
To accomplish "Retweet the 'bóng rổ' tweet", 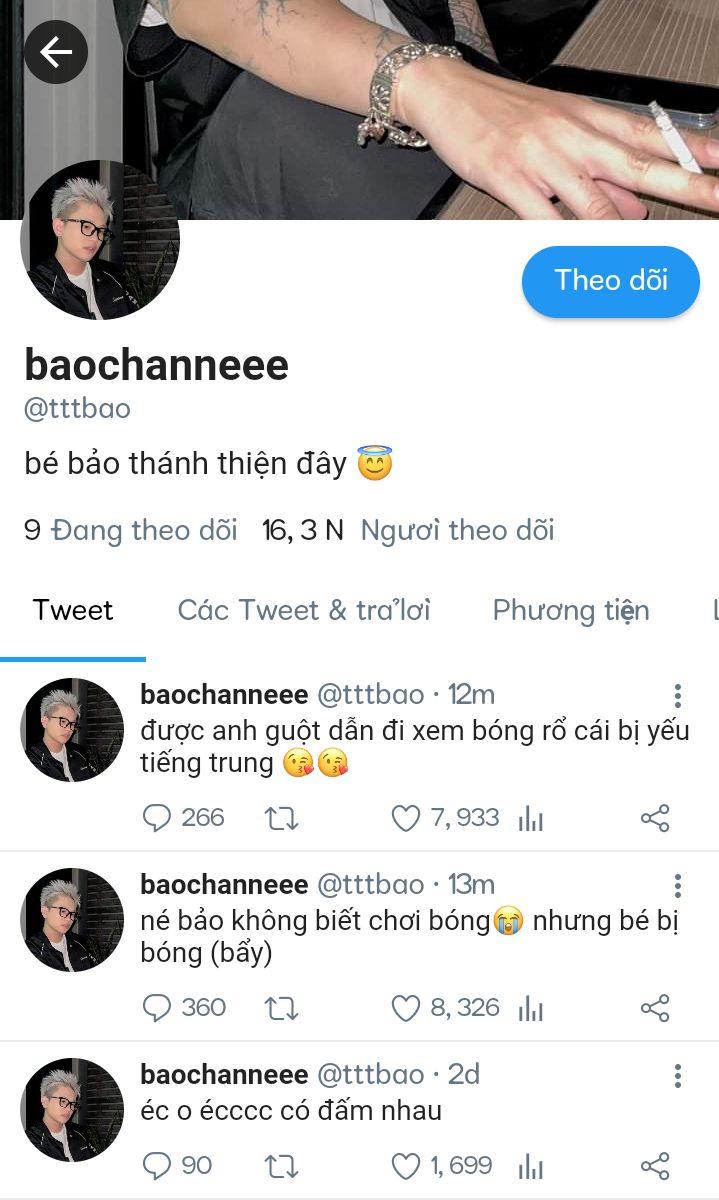I will pos(281,819).
